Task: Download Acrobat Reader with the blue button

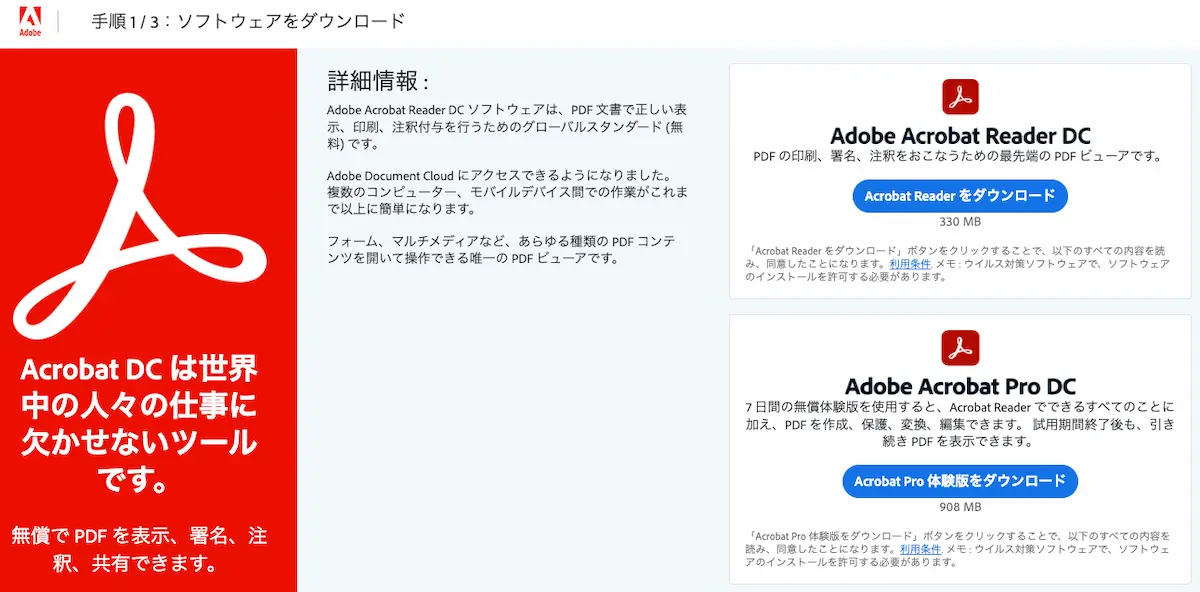Action: [960, 196]
